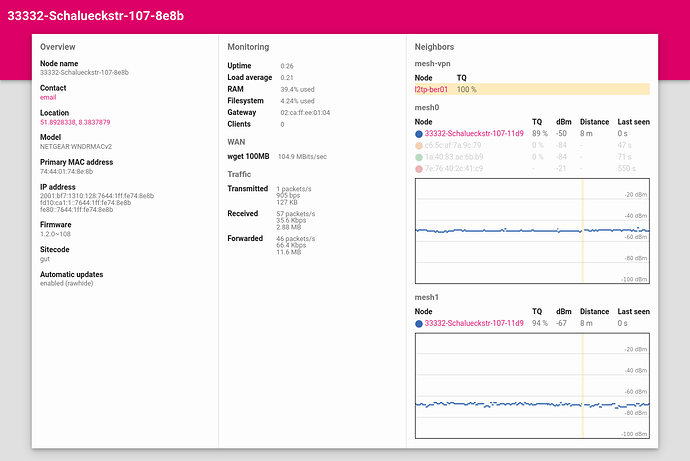Click the Neighbors section heading
The height and width of the screenshot is (461, 690).
[434, 47]
